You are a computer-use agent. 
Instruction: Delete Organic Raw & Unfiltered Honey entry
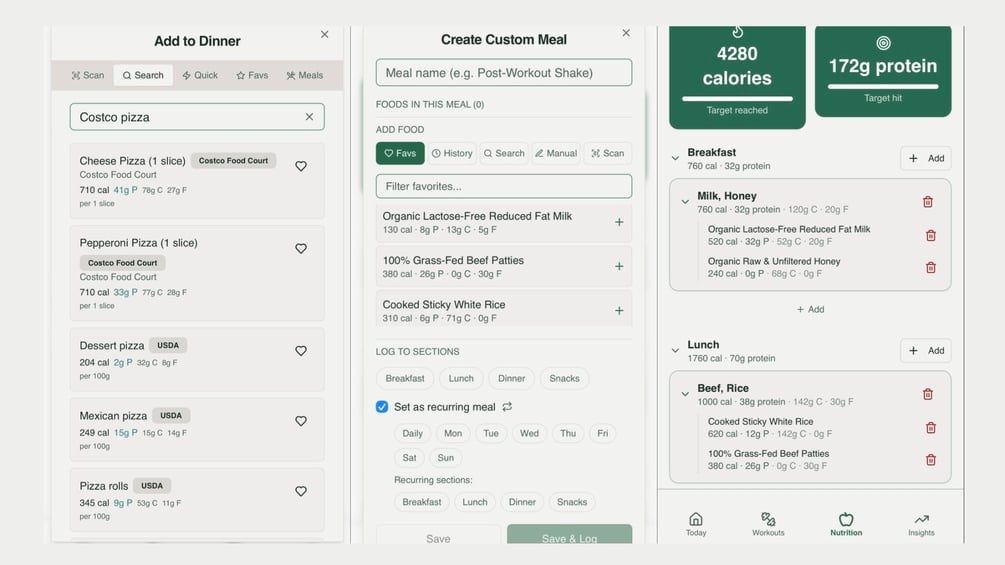931,267
